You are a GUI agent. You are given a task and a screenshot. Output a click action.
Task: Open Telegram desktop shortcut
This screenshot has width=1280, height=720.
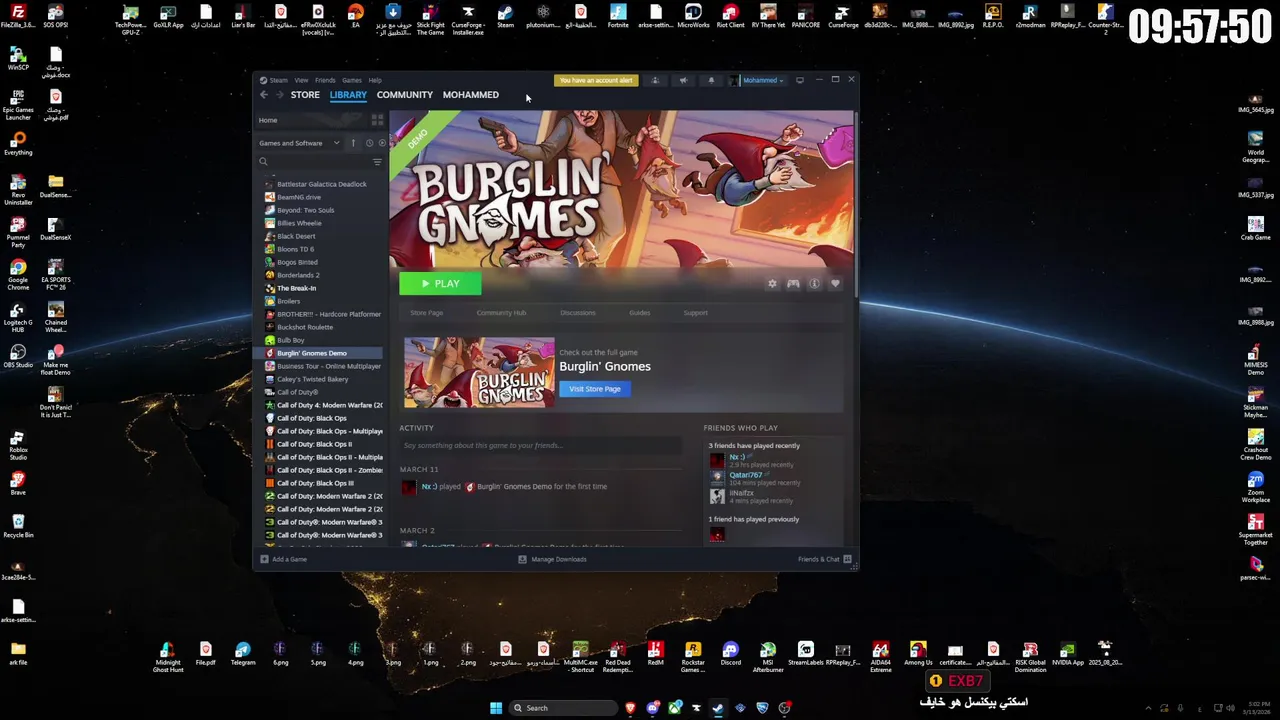click(x=243, y=654)
